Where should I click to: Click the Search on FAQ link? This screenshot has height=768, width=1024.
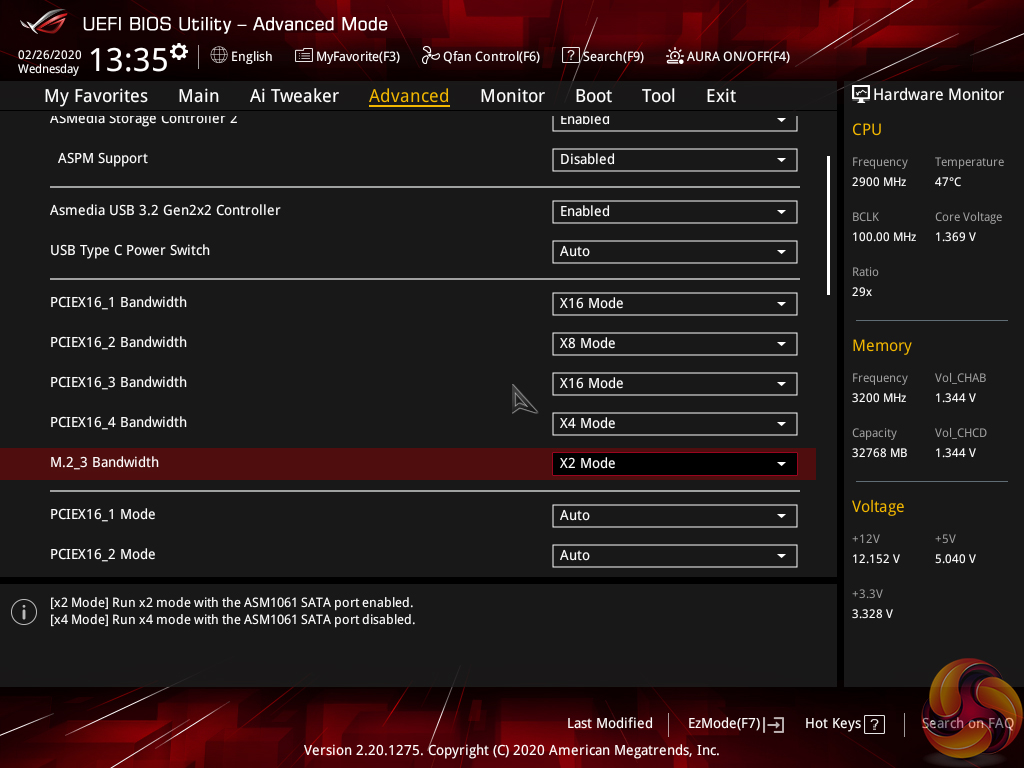(967, 724)
